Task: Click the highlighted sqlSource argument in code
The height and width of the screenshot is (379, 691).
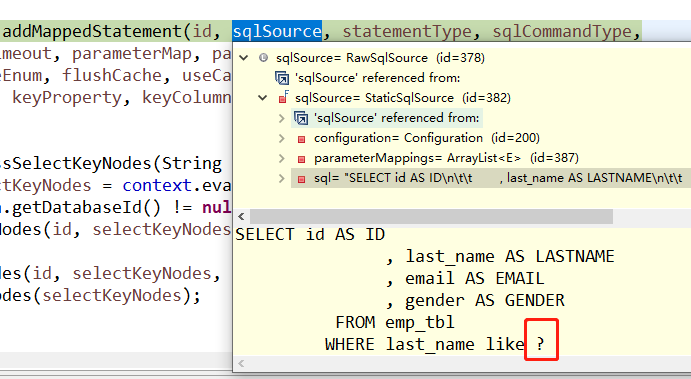Action: [277, 31]
